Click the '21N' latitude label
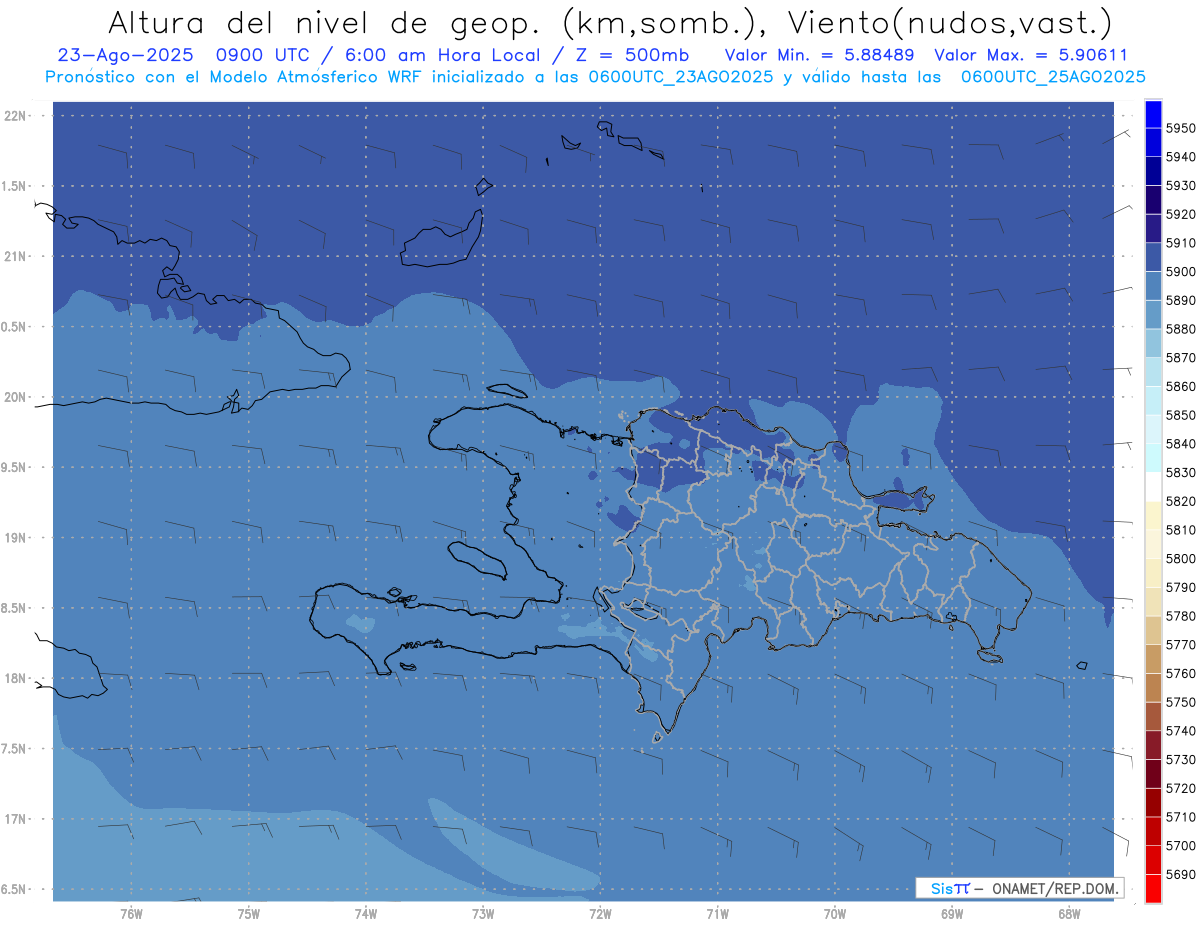This screenshot has width=1200, height=927. [x=15, y=256]
